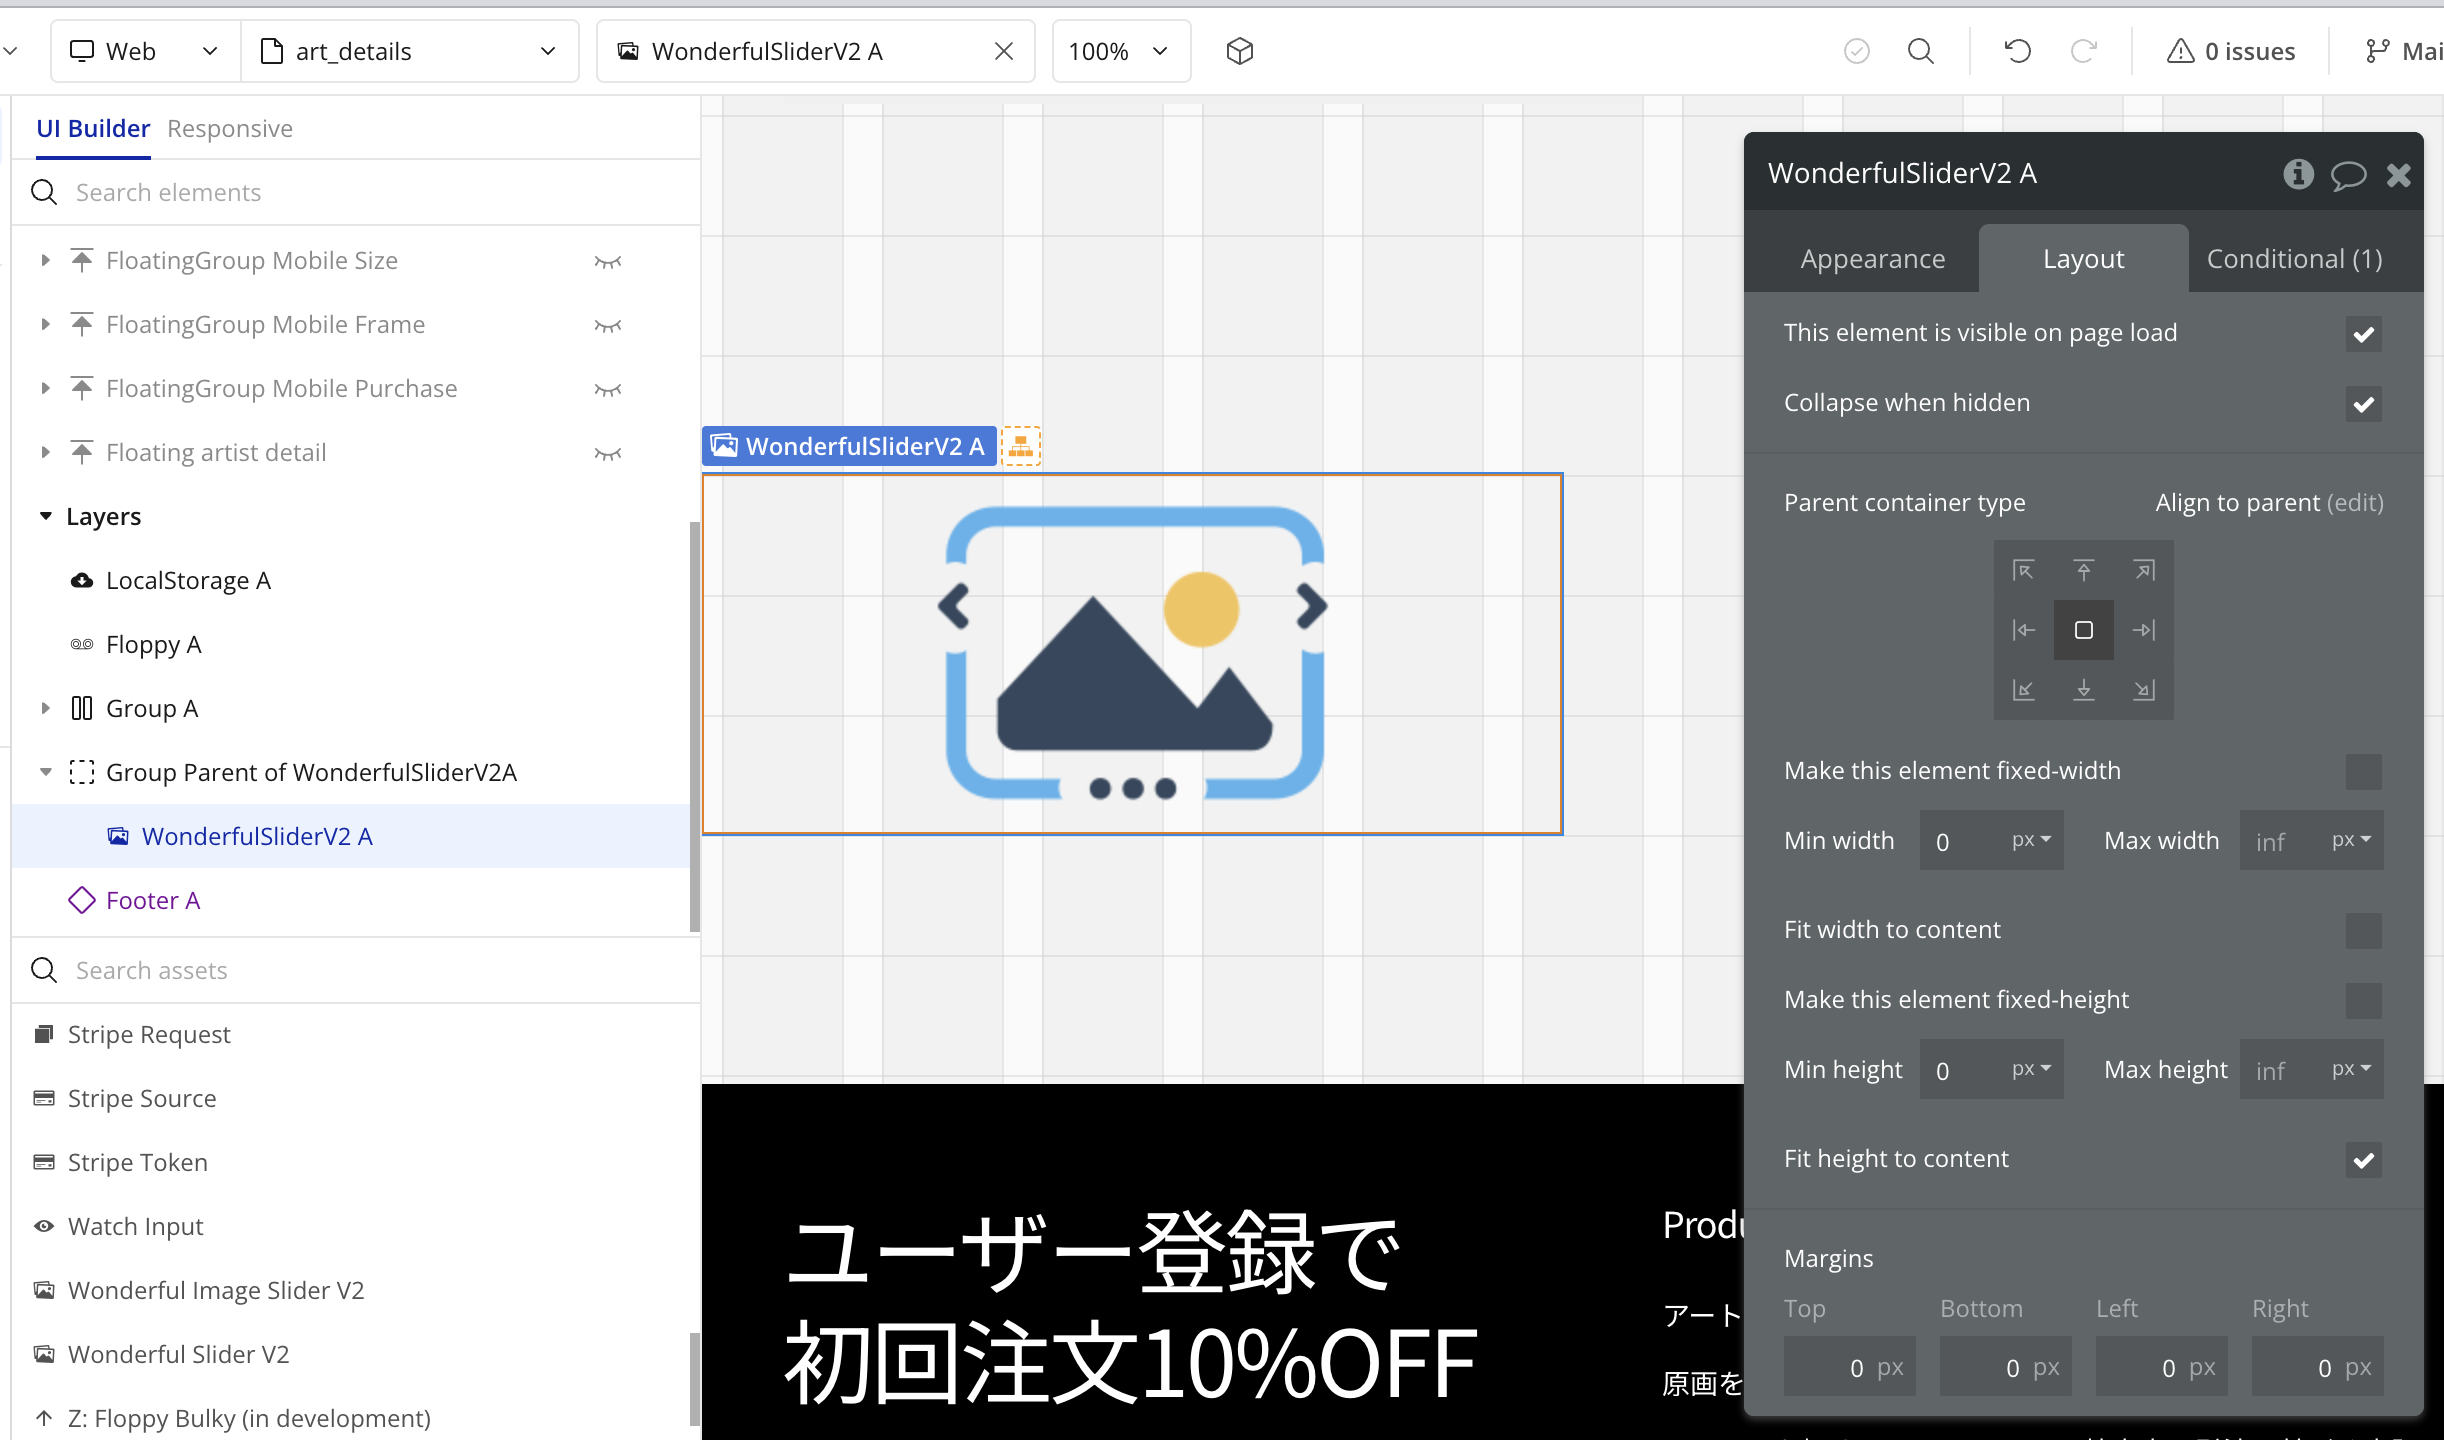Screen dimensions: 2444x1440
Task: Open Max height unit px dropdown
Action: (2352, 1069)
